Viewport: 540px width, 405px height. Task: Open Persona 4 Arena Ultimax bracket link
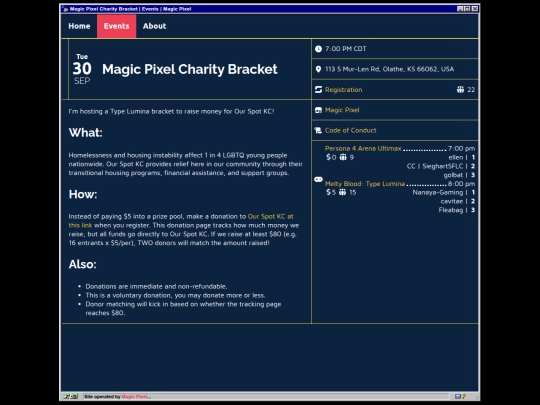363,148
